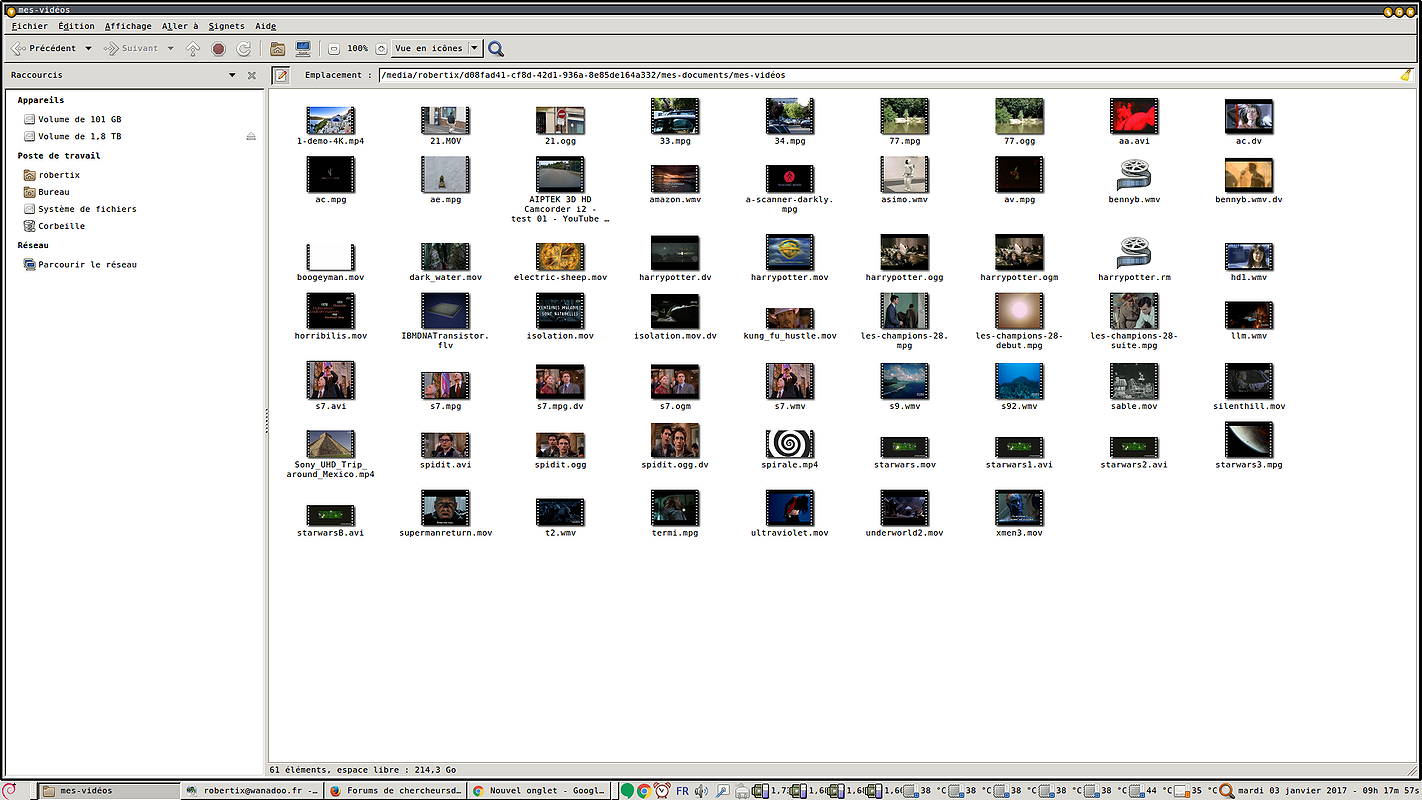Click the red stop loading icon

tap(218, 48)
